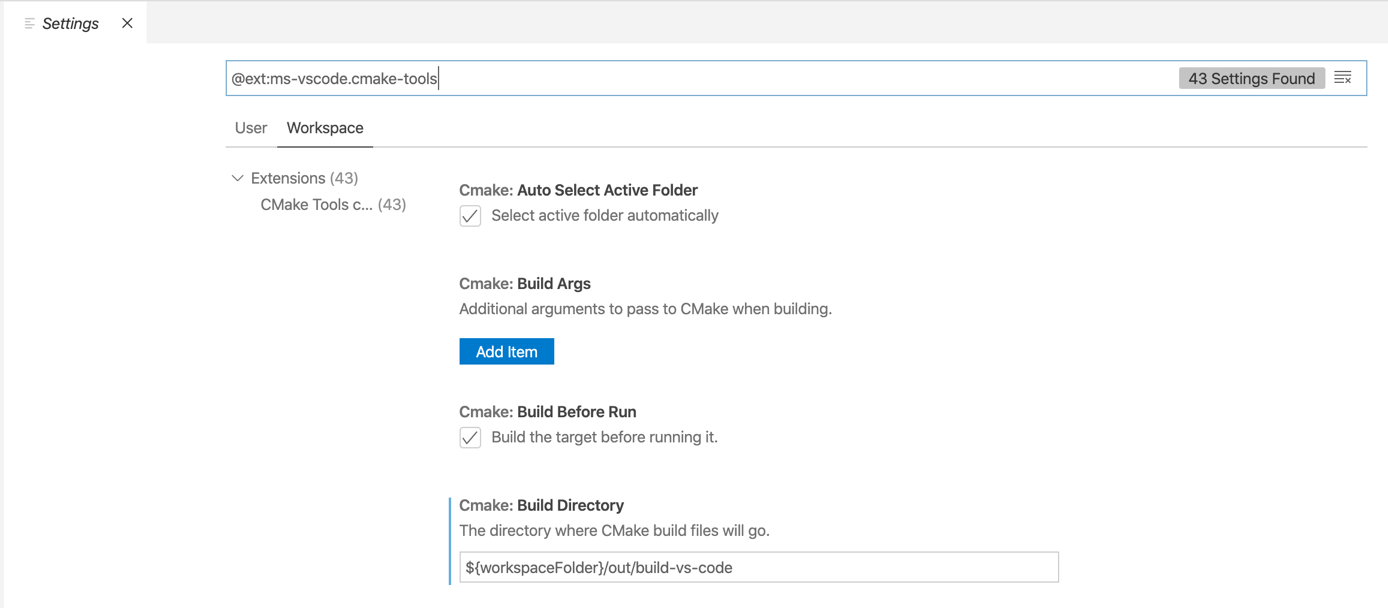Uncheck Select active folder automatically
1388x608 pixels.
point(470,215)
